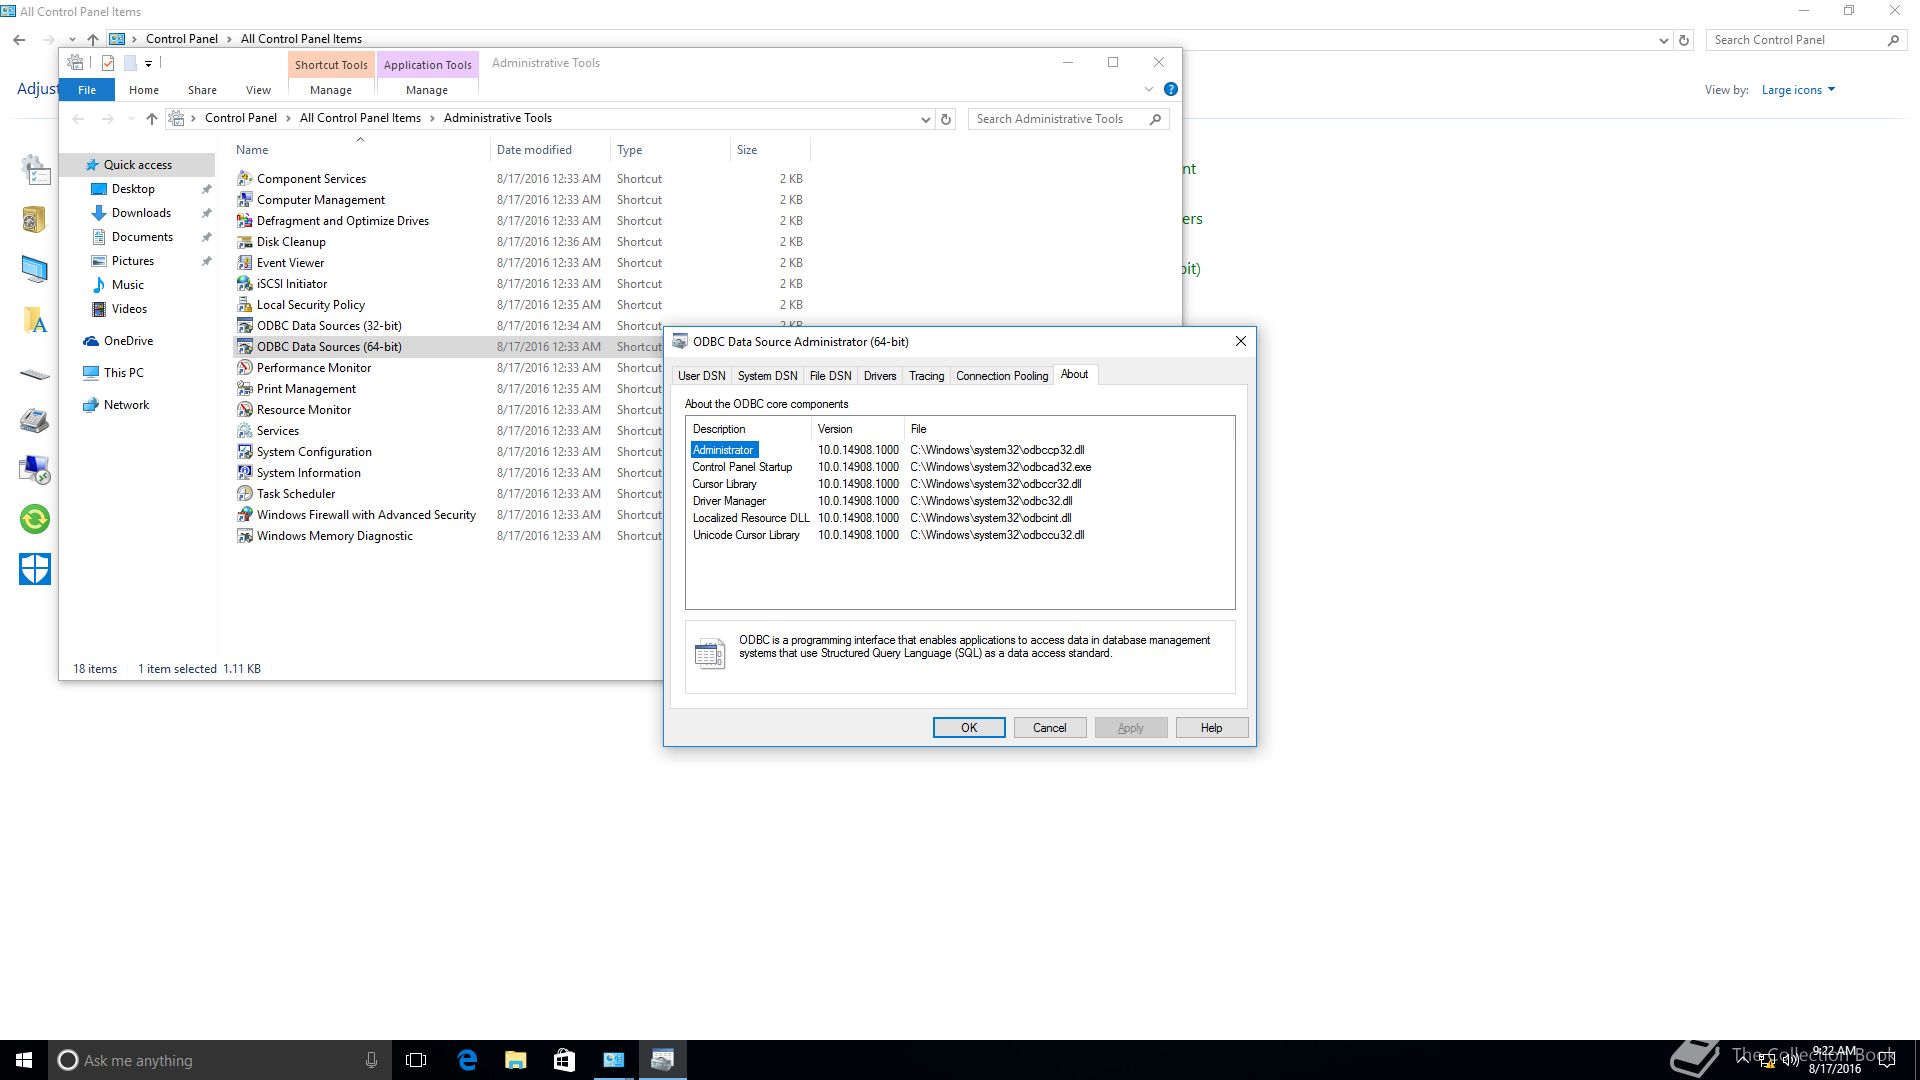Open Microsoft Edge from the taskbar
The width and height of the screenshot is (1920, 1080).
click(x=467, y=1060)
